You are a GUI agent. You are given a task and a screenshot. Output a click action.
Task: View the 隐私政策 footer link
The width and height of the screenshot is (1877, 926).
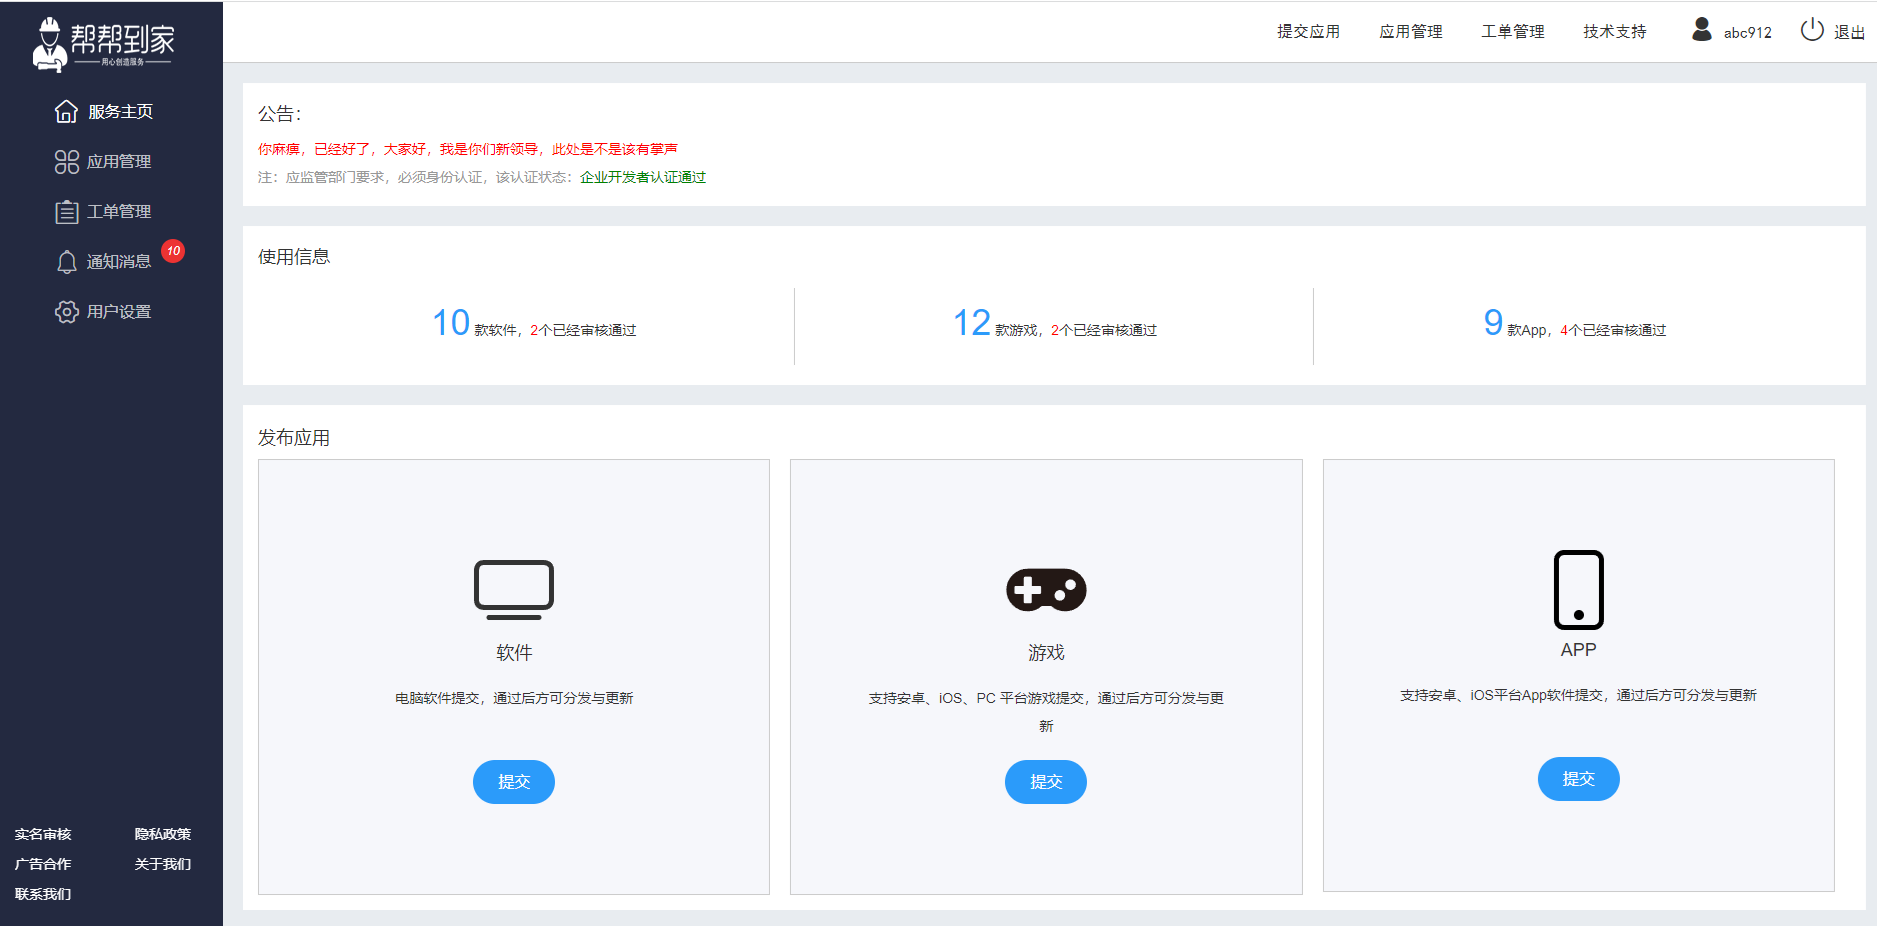pyautogui.click(x=162, y=834)
